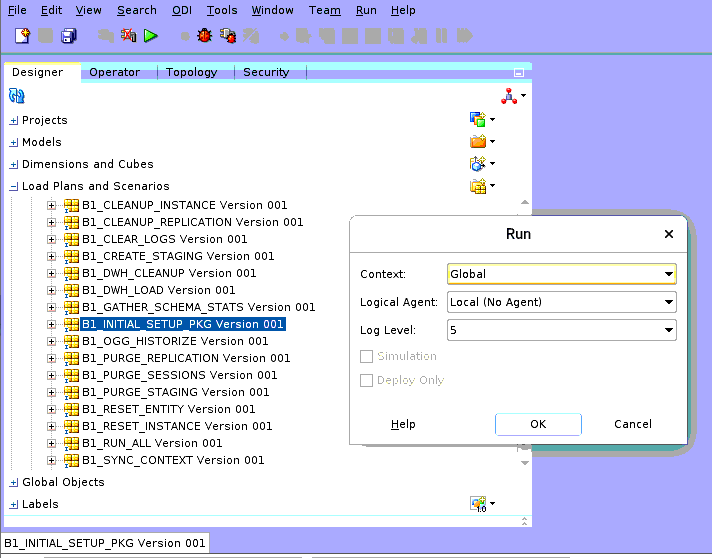Image resolution: width=712 pixels, height=558 pixels.
Task: Expand the Models section
Action: (x=14, y=143)
